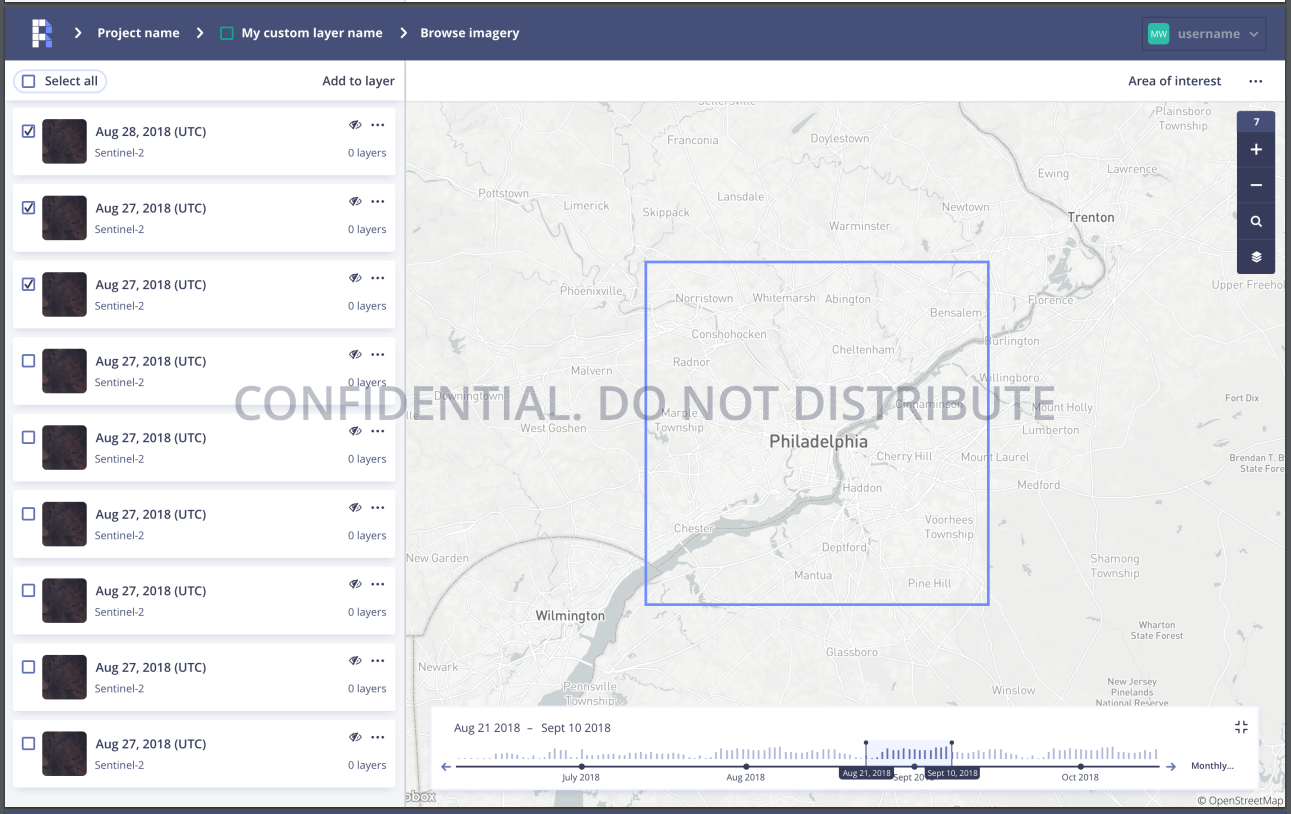The image size is (1291, 814).
Task: Open more options for Aug 28, 2018 scene
Action: (x=377, y=125)
